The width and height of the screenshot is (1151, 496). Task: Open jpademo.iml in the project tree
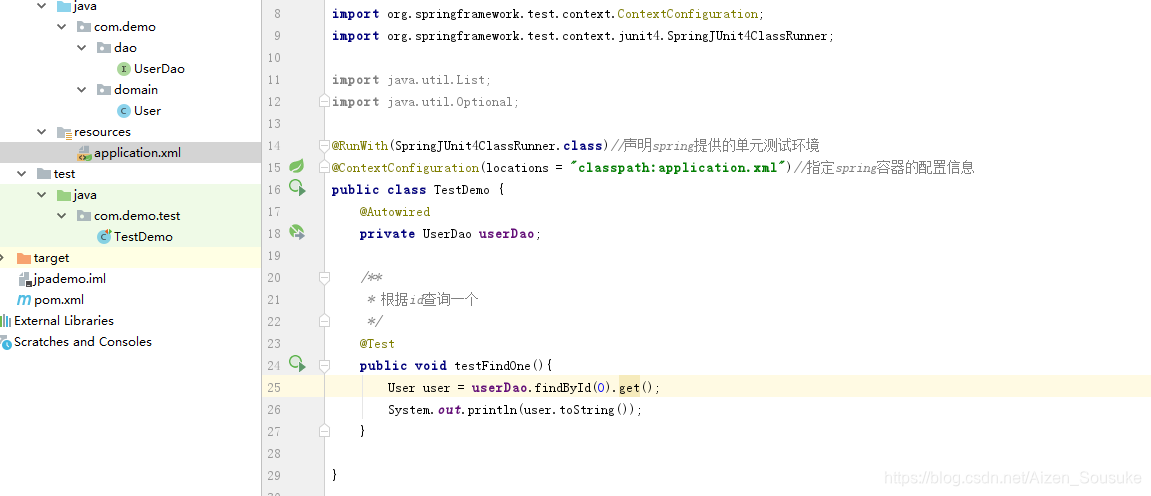point(70,279)
